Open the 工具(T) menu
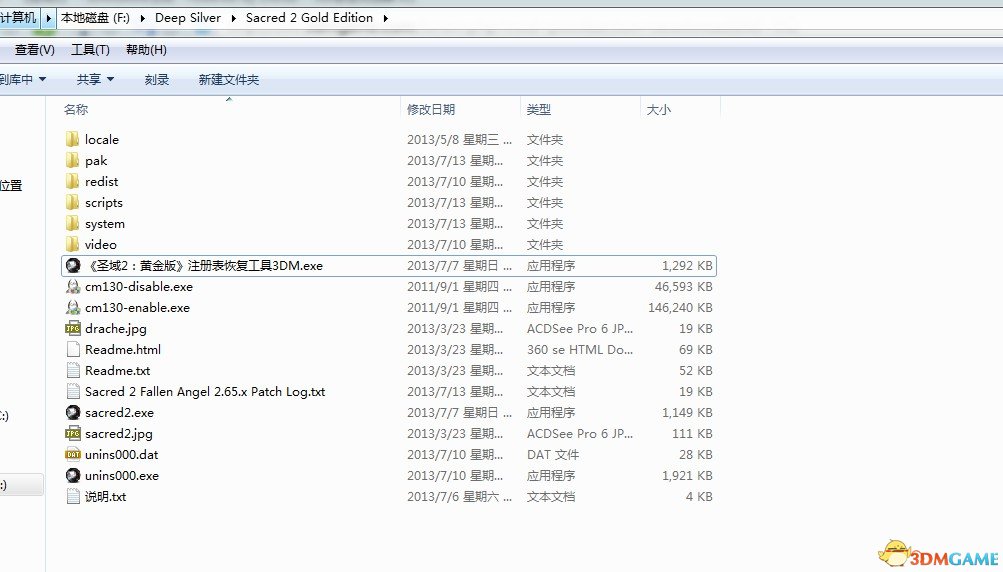The image size is (1003, 572). pos(90,50)
